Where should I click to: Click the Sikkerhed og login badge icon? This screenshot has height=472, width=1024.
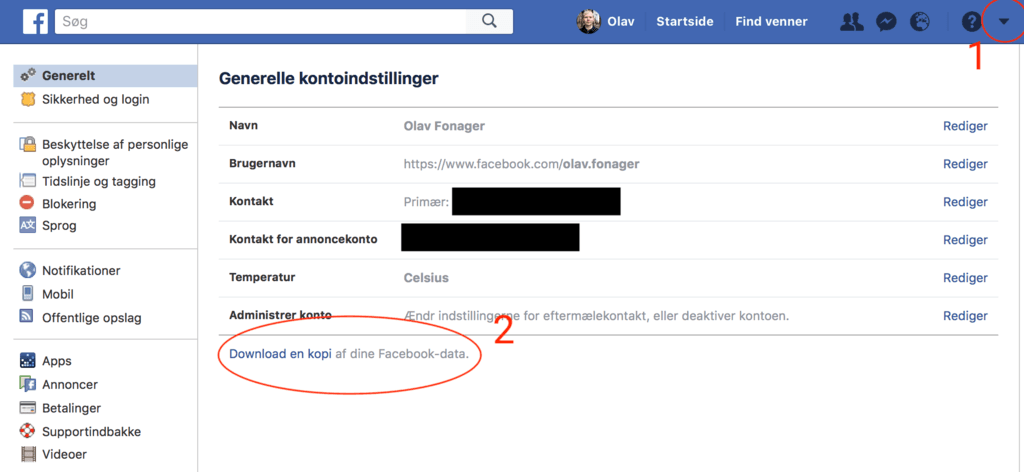pyautogui.click(x=28, y=100)
